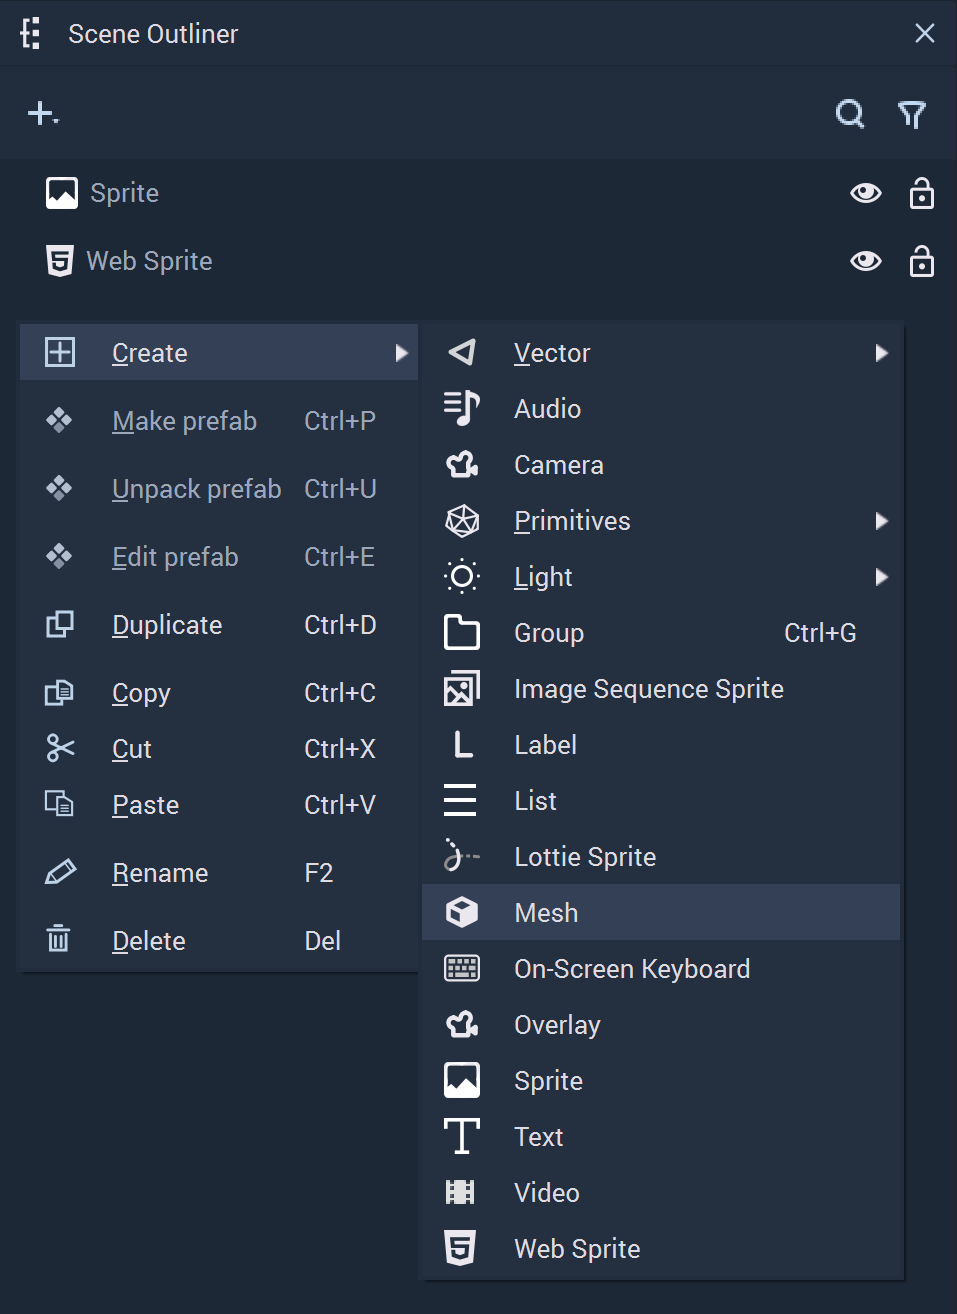Open the filter funnel icon
Viewport: 957px width, 1314px height.
(912, 115)
